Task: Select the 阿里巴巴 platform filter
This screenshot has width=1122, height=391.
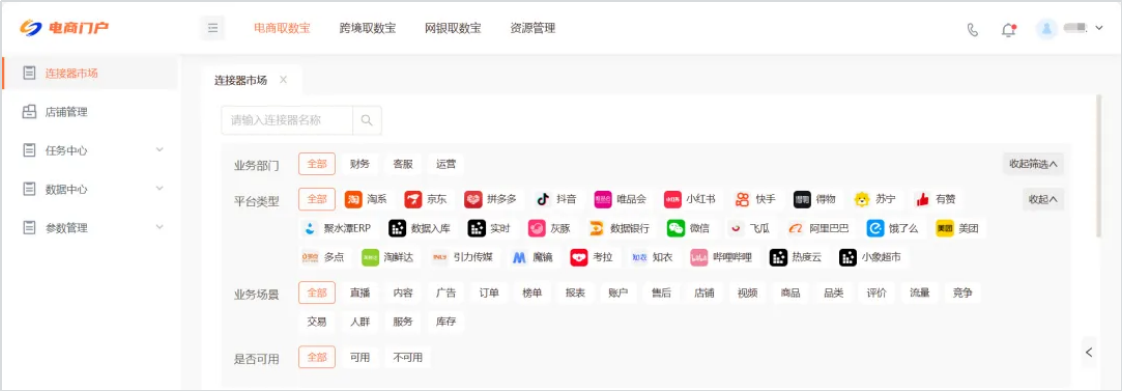Action: pyautogui.click(x=819, y=228)
